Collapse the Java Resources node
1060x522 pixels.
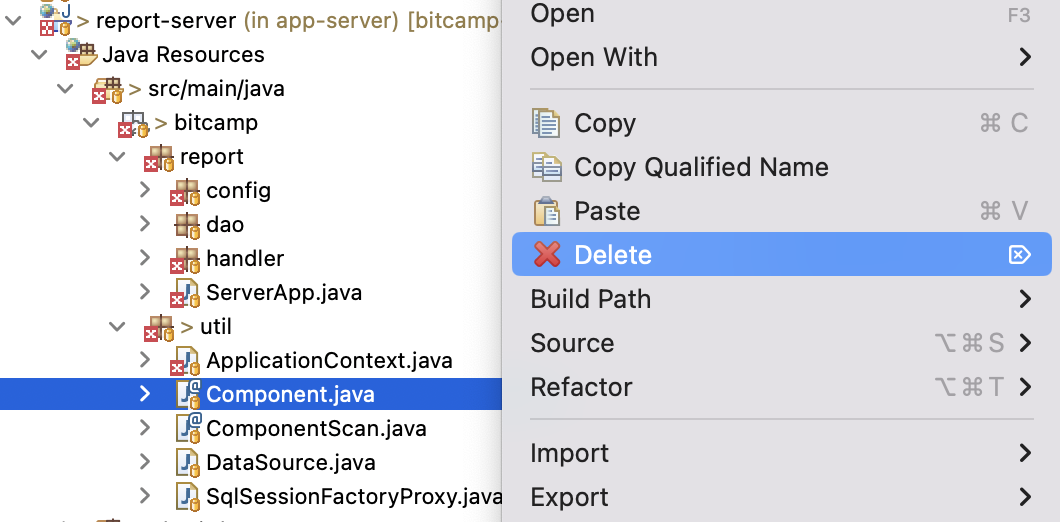point(39,54)
